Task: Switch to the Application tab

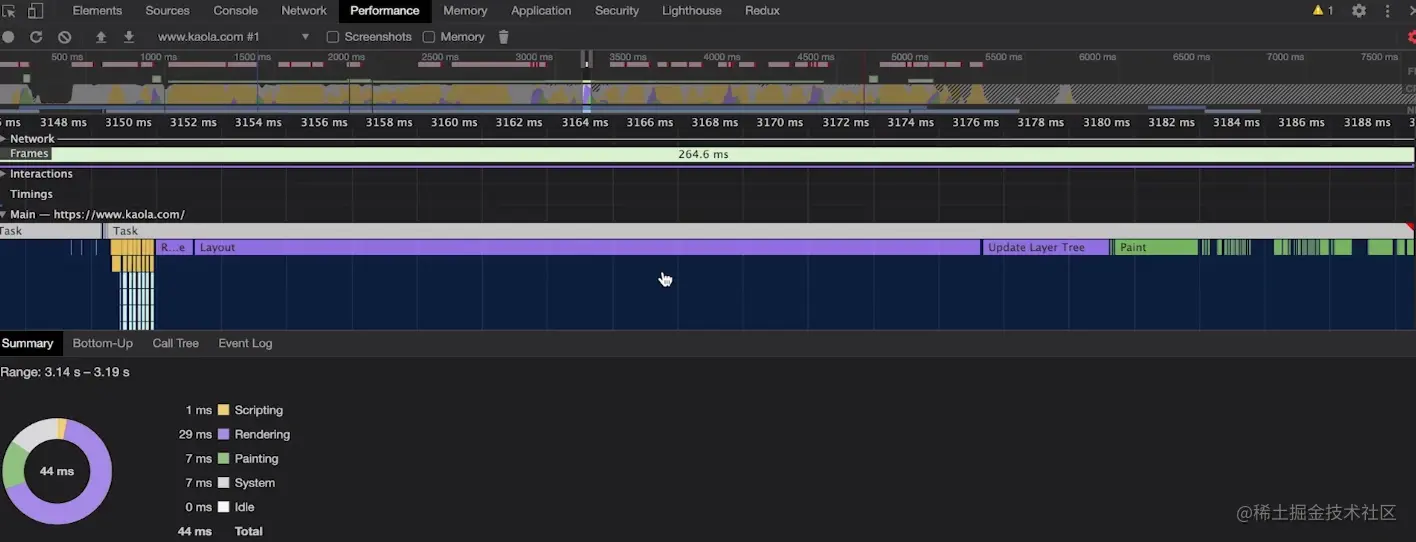Action: click(541, 11)
